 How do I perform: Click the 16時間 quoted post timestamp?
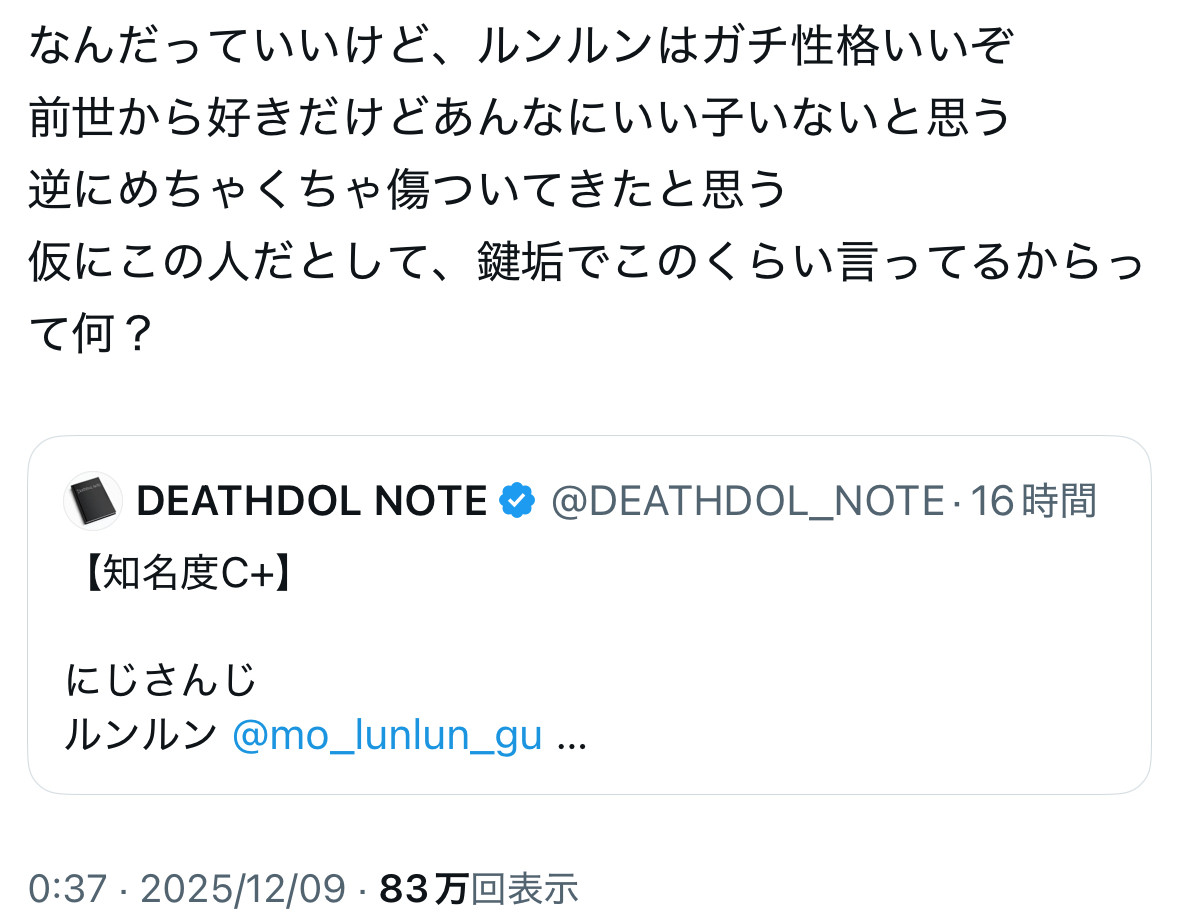(x=1034, y=501)
